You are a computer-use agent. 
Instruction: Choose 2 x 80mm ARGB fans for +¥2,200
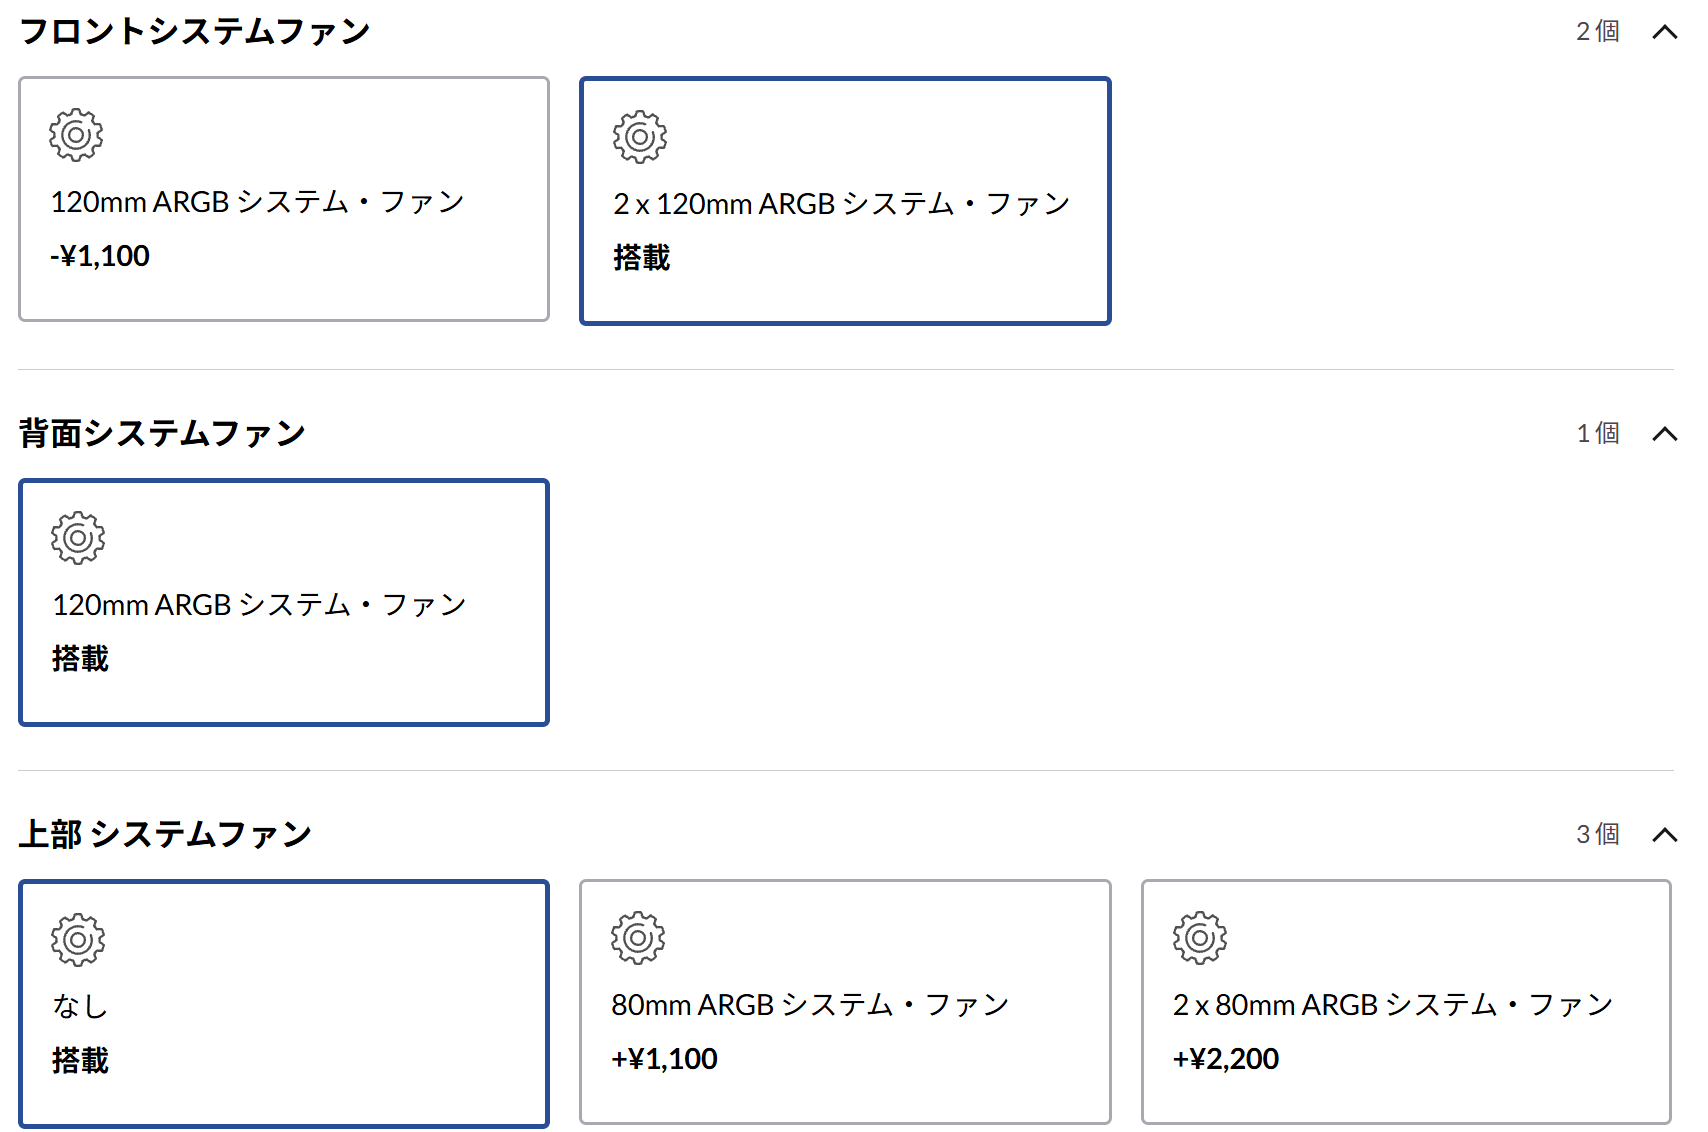coord(1406,1003)
